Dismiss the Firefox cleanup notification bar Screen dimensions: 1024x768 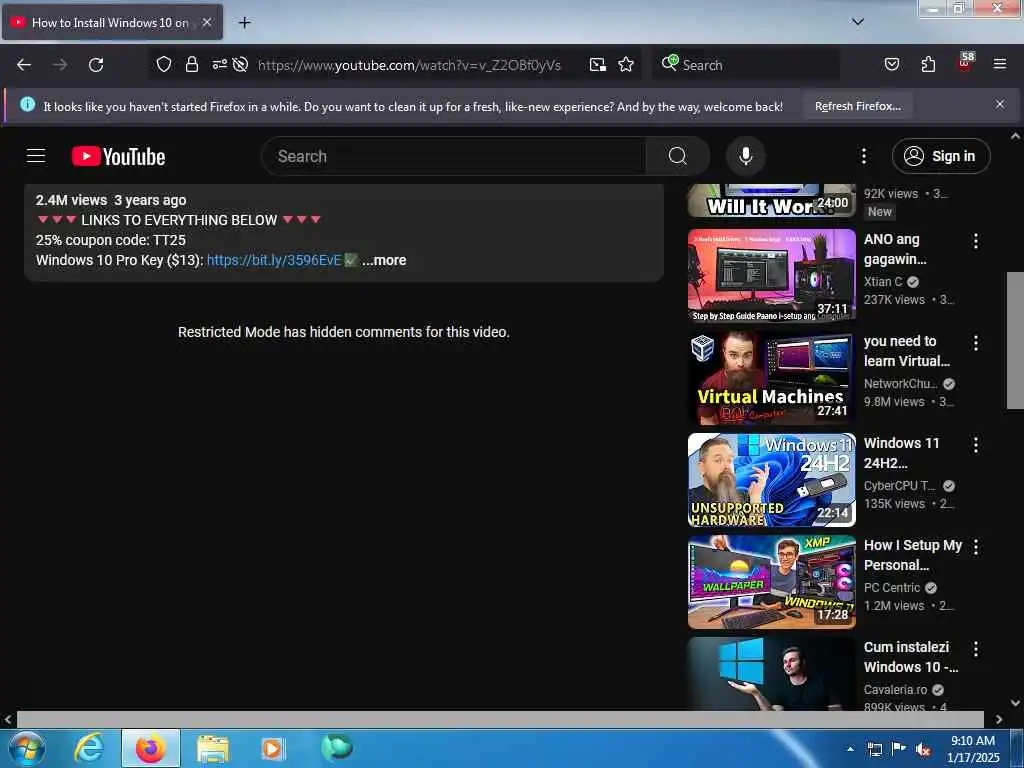coord(999,104)
